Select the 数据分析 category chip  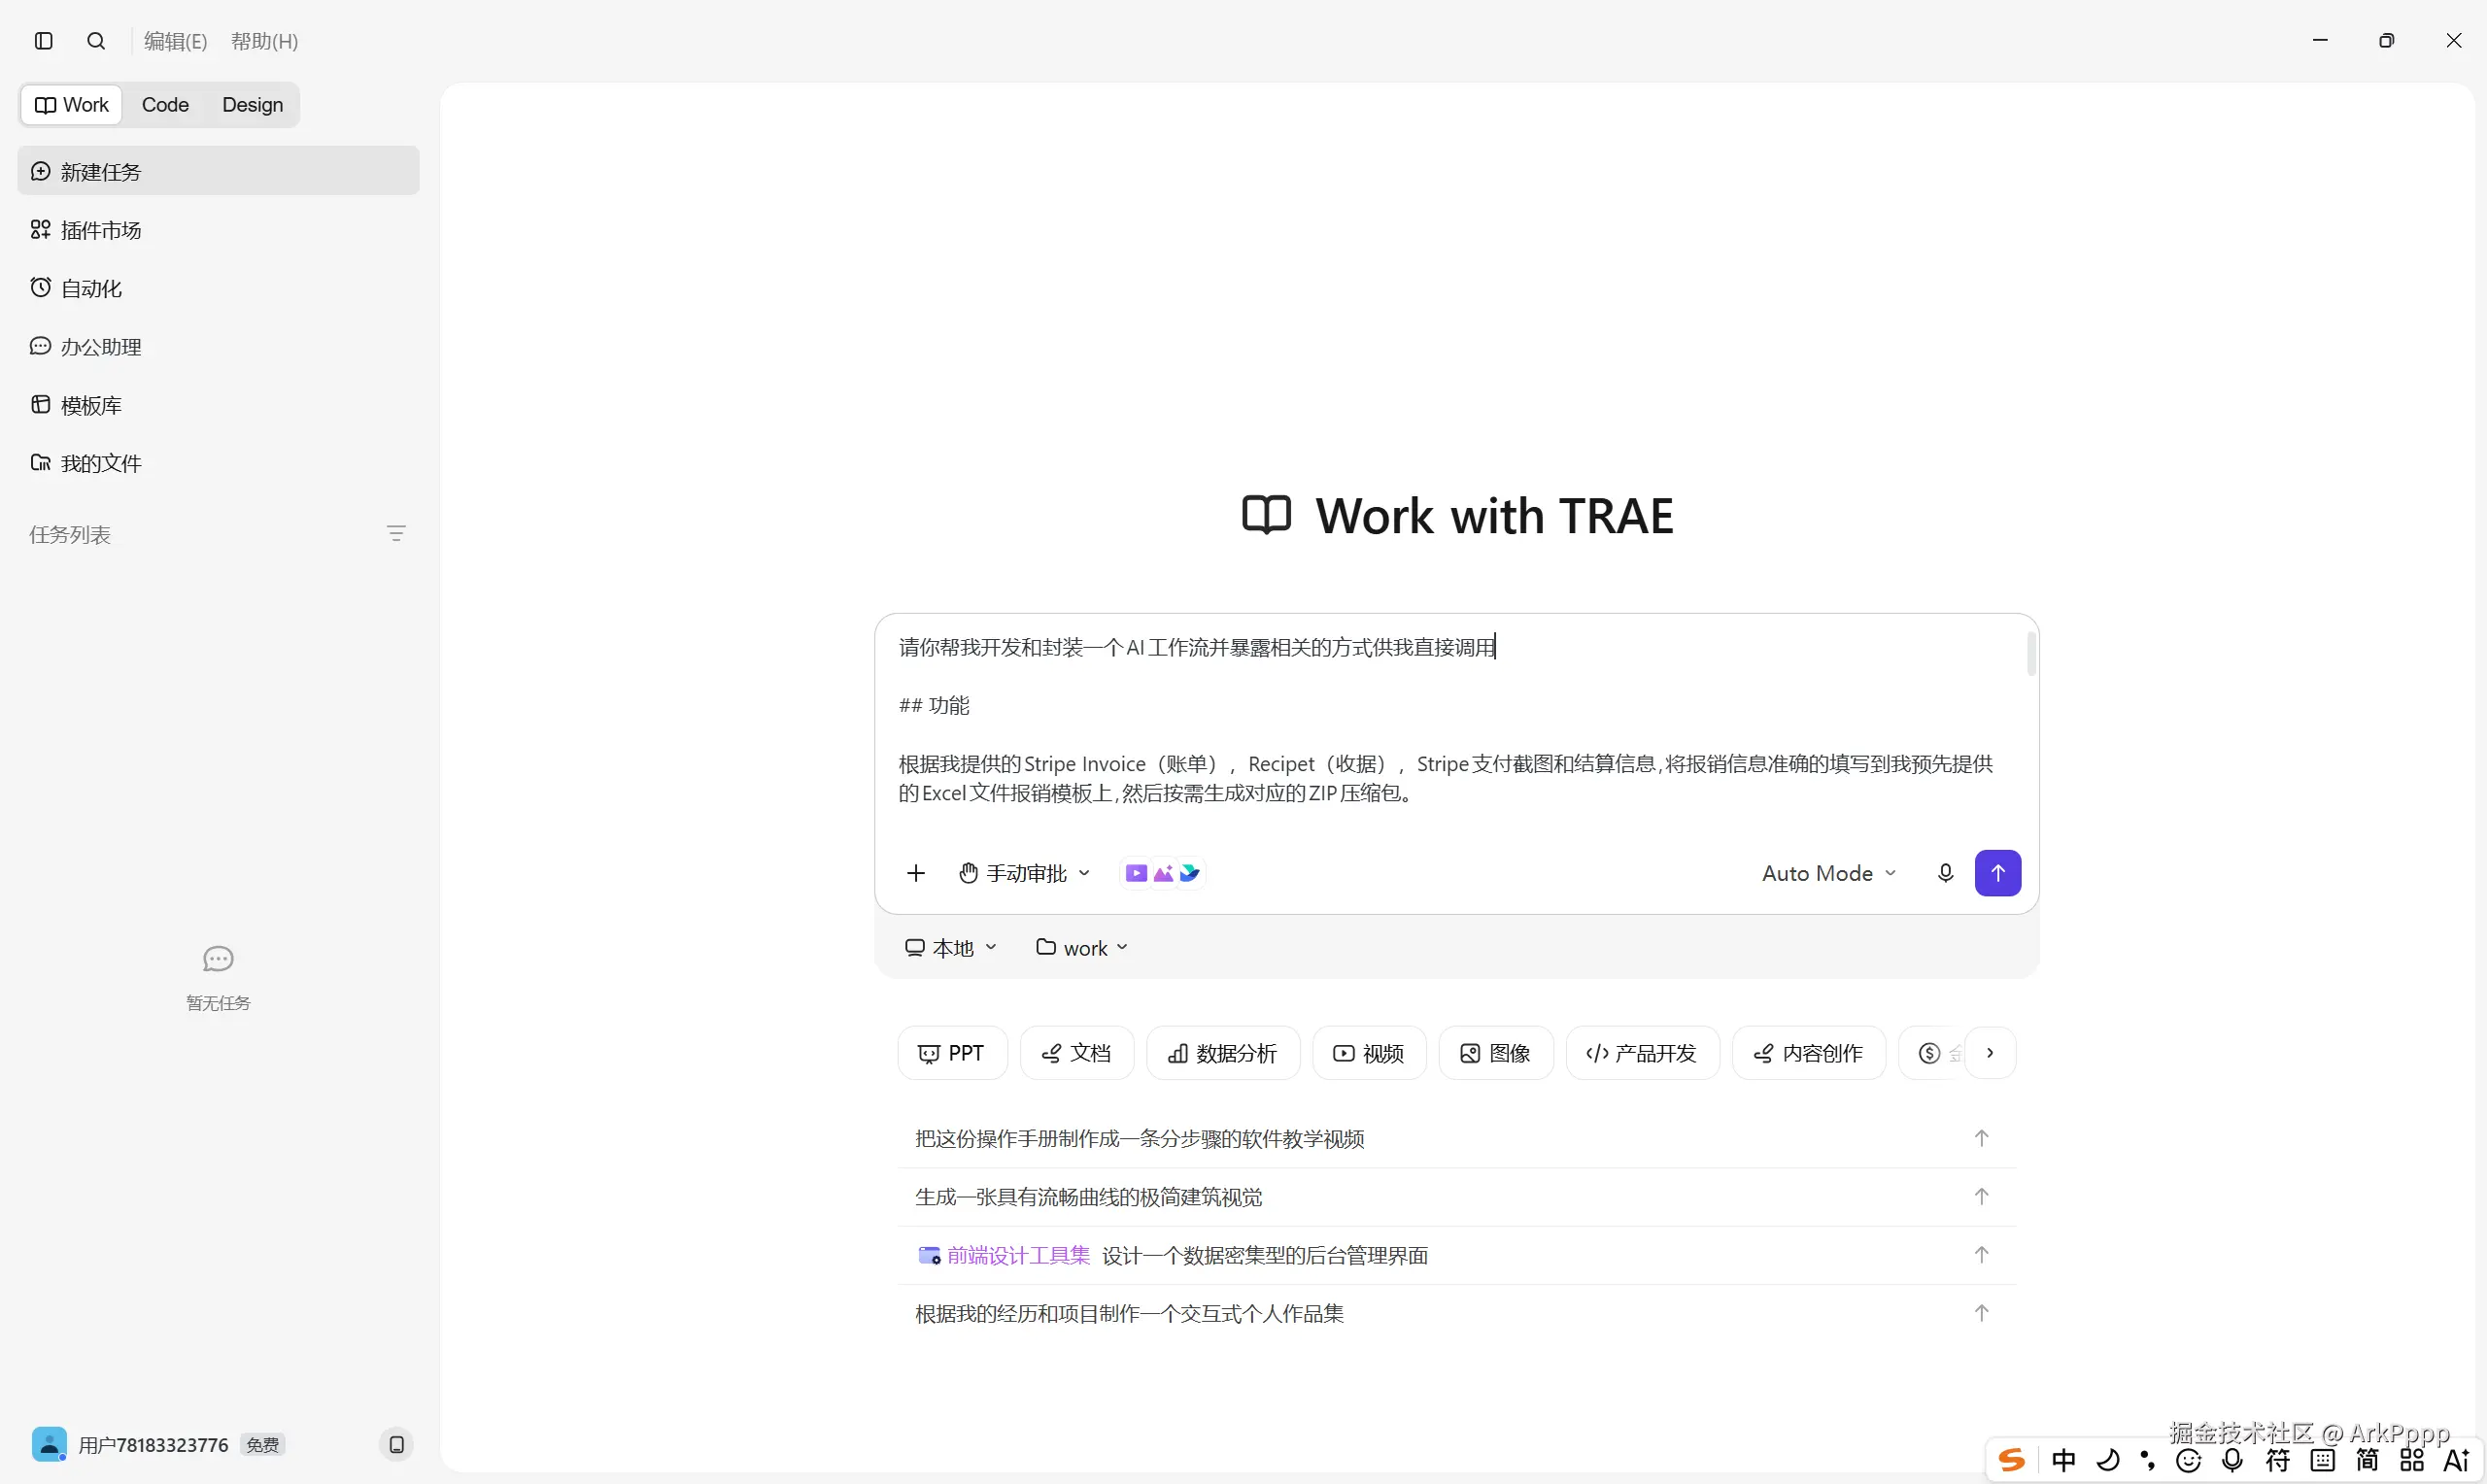(1222, 1053)
